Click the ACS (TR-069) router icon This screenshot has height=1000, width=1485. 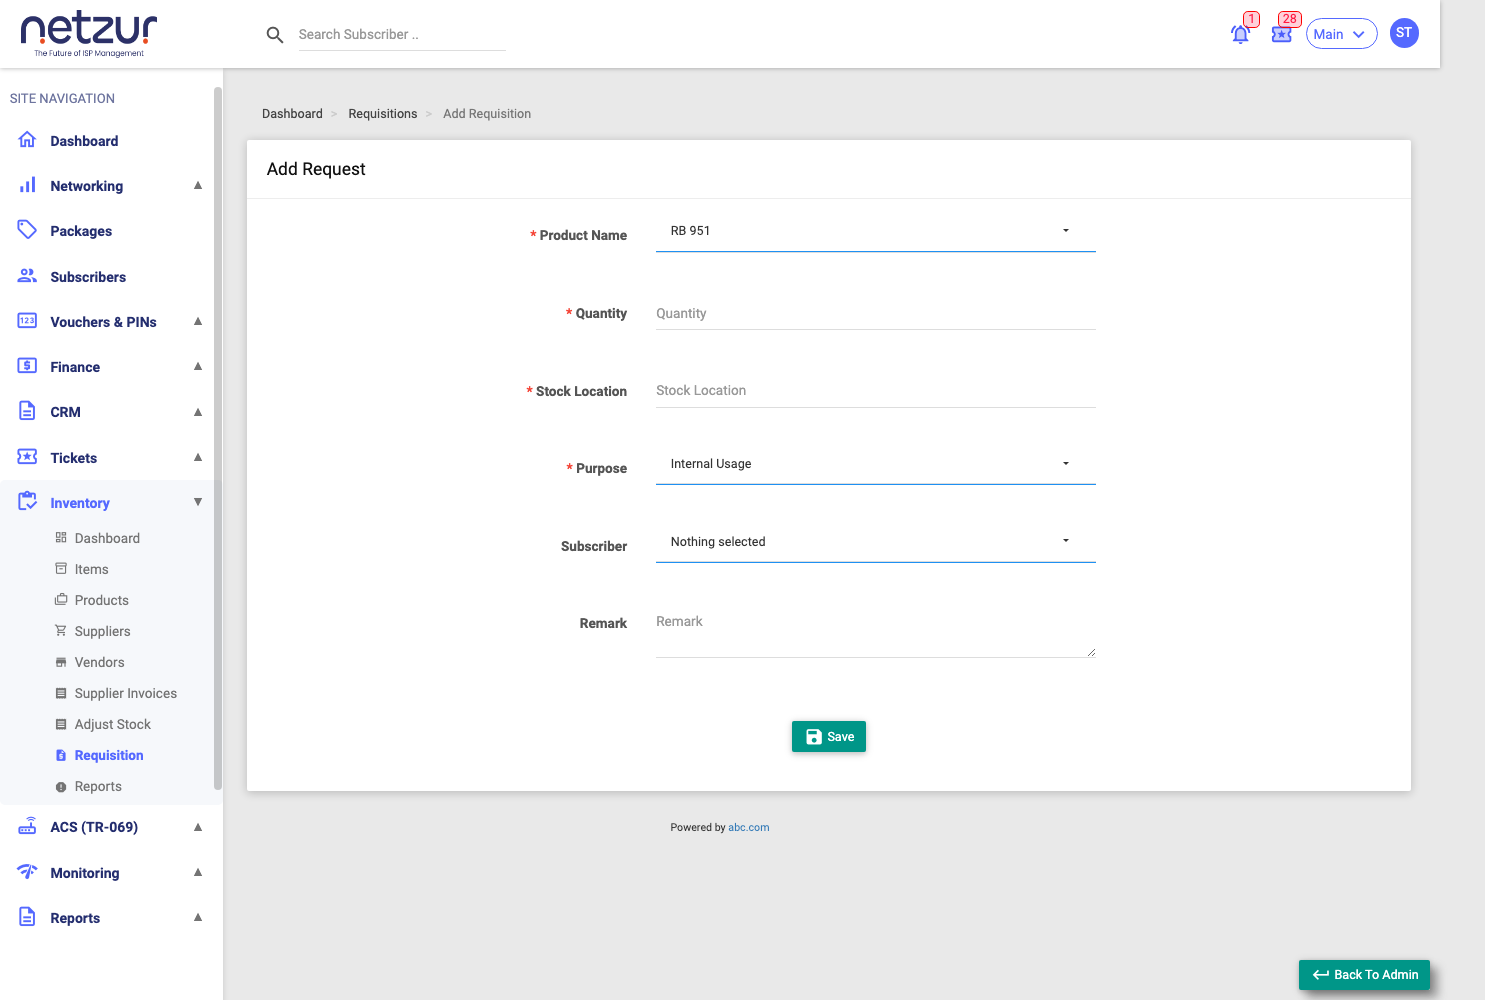pos(28,826)
